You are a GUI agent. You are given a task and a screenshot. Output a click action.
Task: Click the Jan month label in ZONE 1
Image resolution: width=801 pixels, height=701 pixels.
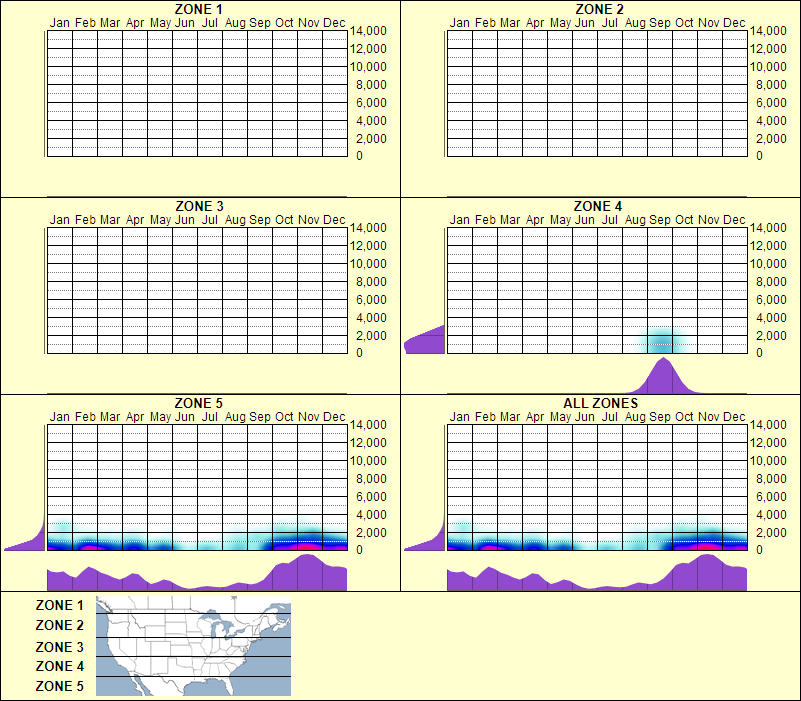(58, 22)
